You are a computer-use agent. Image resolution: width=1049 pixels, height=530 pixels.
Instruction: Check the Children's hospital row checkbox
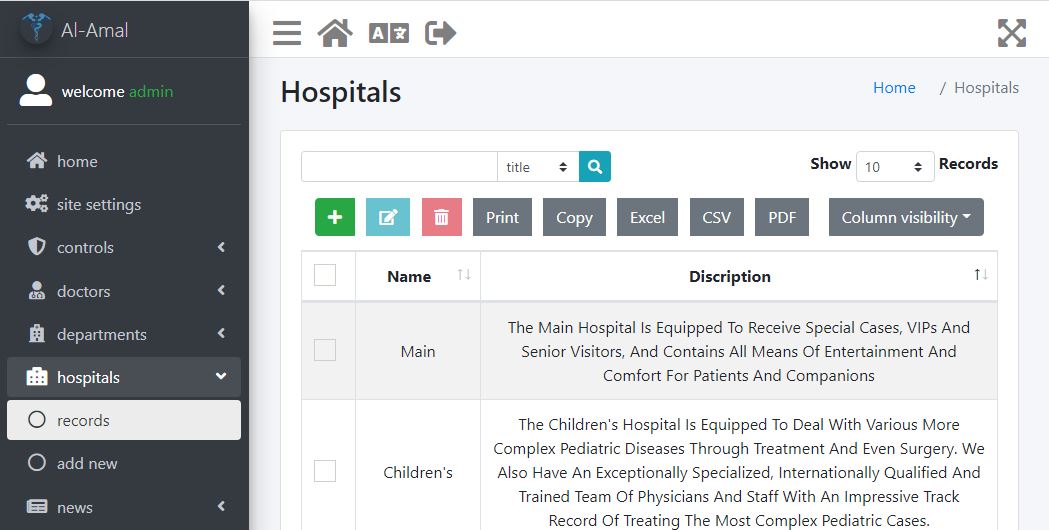(x=325, y=471)
